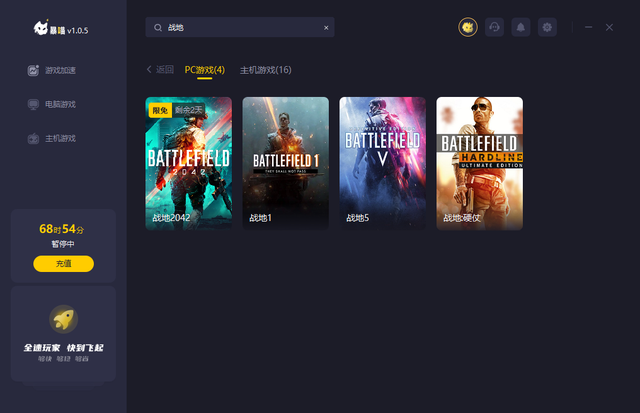
Task: Click the 战地1 title label
Action: 260,218
